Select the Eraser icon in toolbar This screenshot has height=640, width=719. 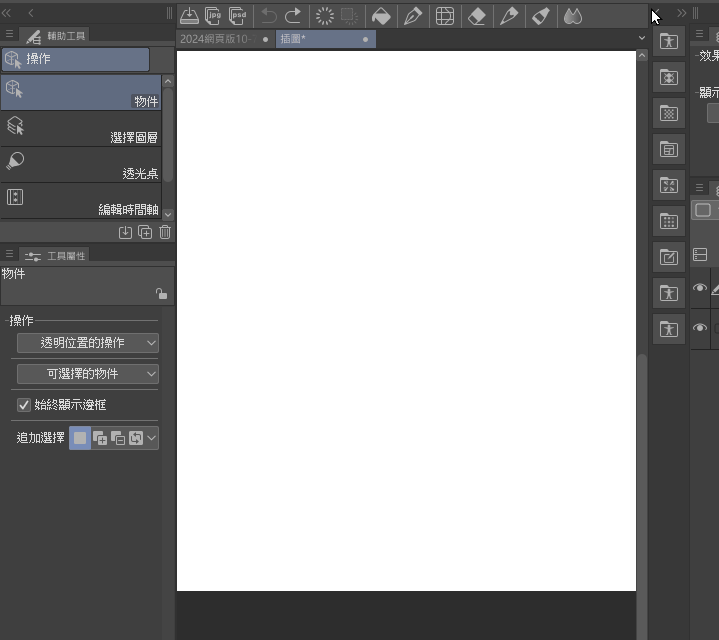point(477,16)
